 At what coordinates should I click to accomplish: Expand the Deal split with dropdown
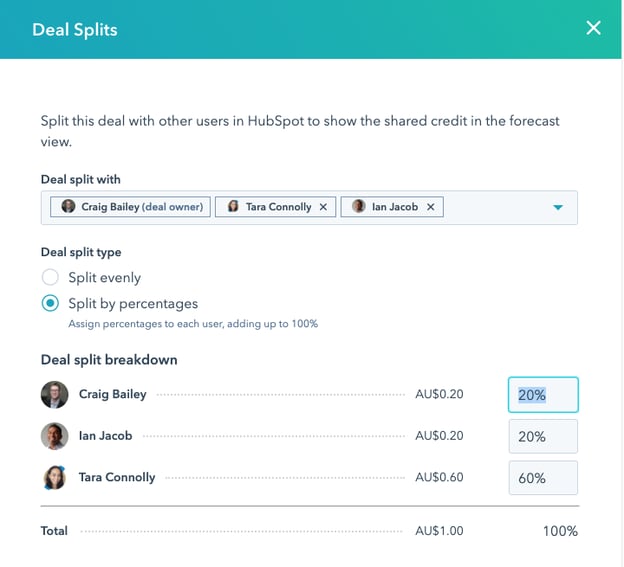[558, 207]
